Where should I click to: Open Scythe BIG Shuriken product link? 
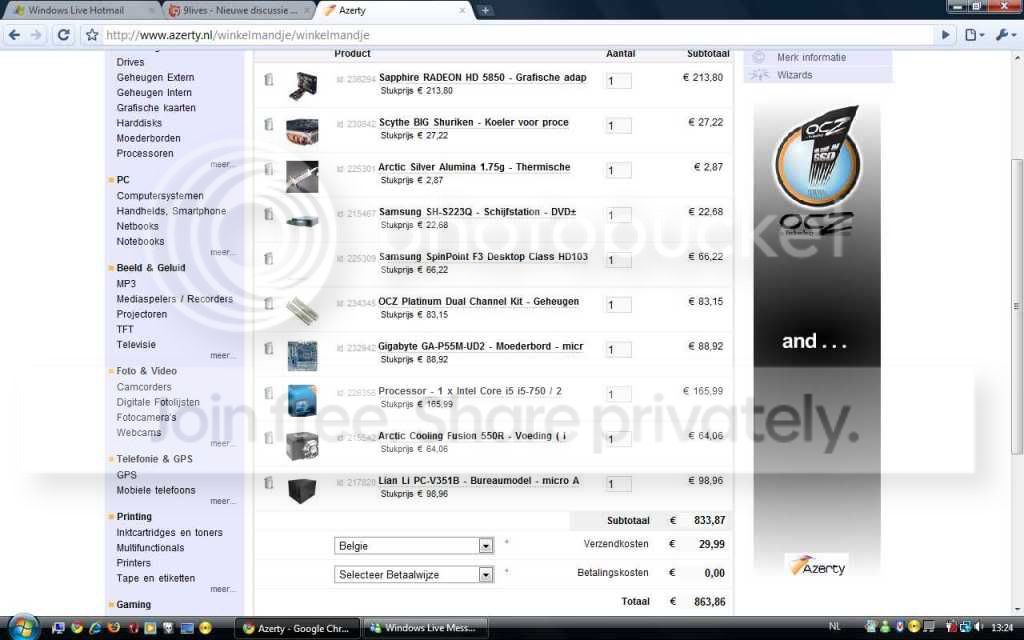473,123
